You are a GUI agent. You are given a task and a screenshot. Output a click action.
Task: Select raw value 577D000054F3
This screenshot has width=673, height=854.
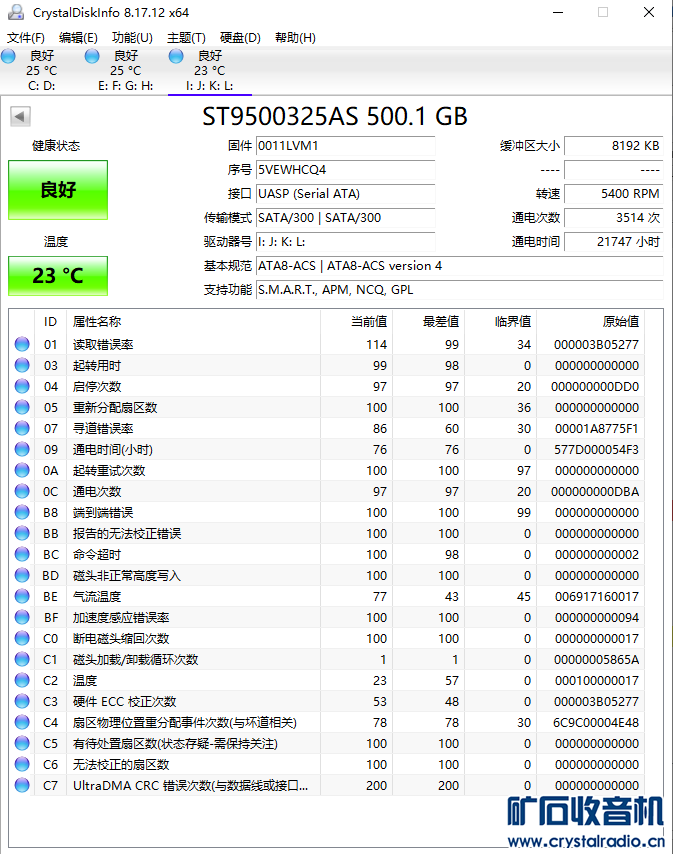[x=597, y=450]
